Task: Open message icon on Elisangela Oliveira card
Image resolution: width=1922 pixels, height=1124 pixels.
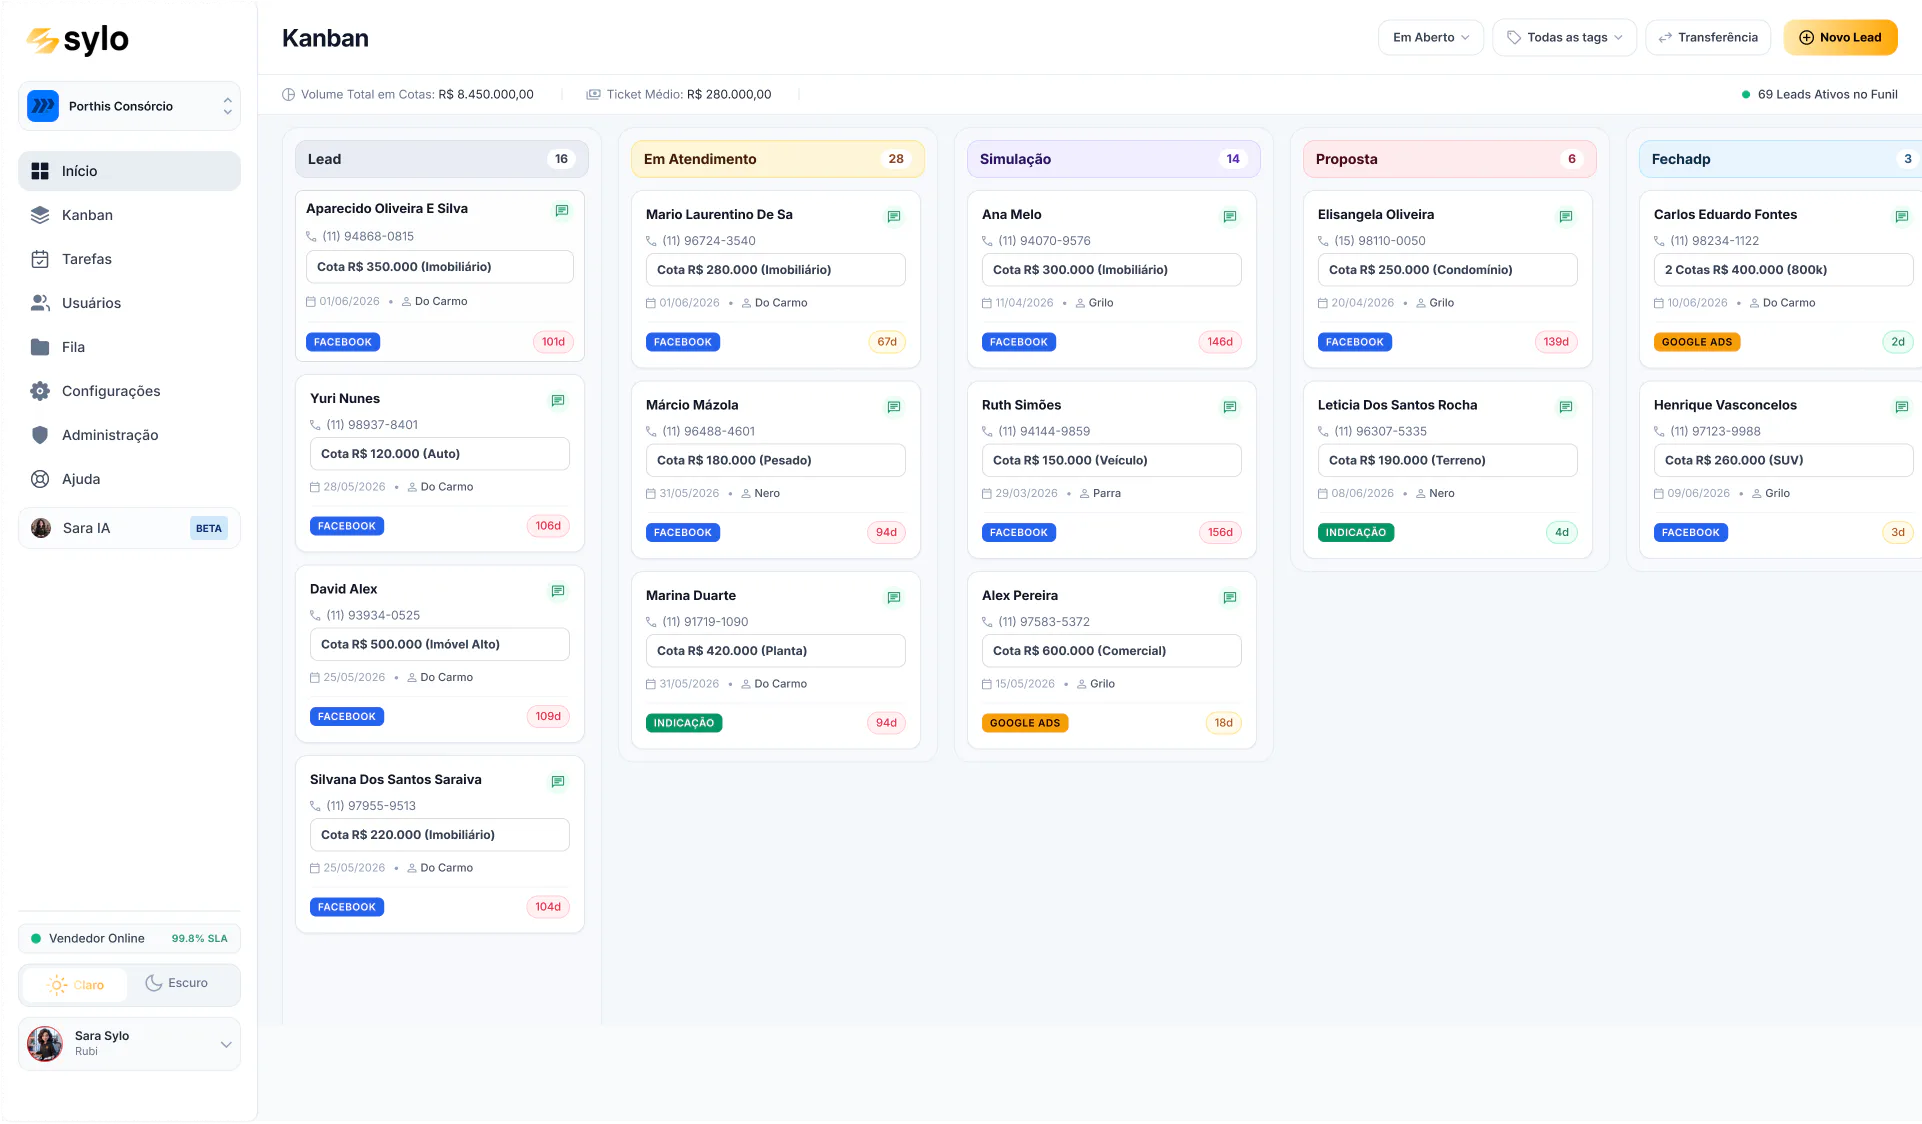Action: [x=1566, y=216]
